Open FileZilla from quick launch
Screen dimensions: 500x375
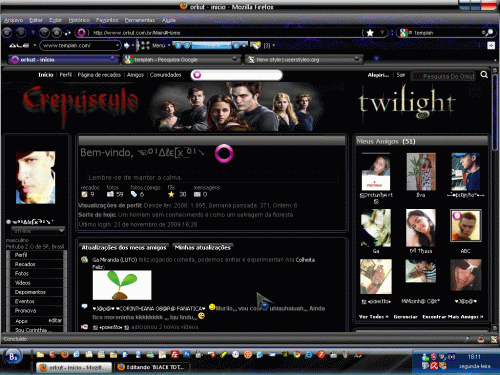tap(174, 355)
